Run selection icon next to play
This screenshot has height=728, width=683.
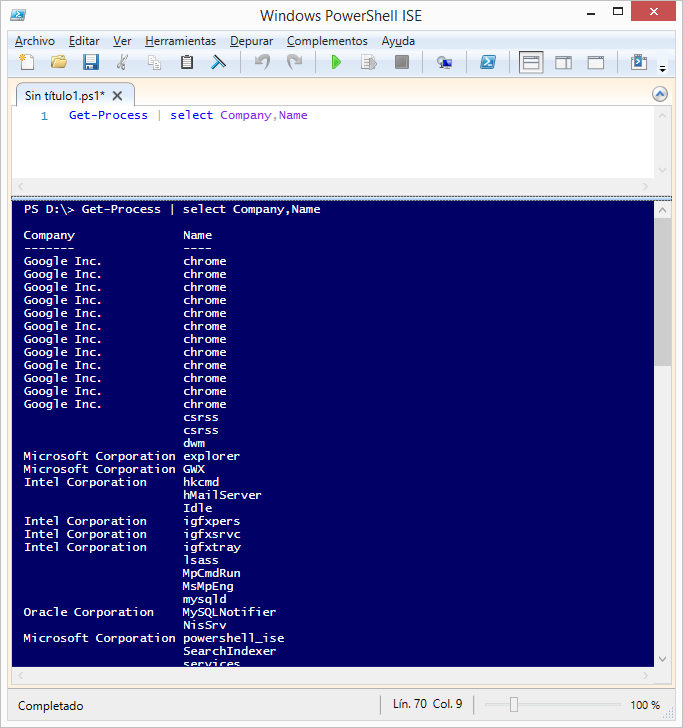tap(369, 62)
